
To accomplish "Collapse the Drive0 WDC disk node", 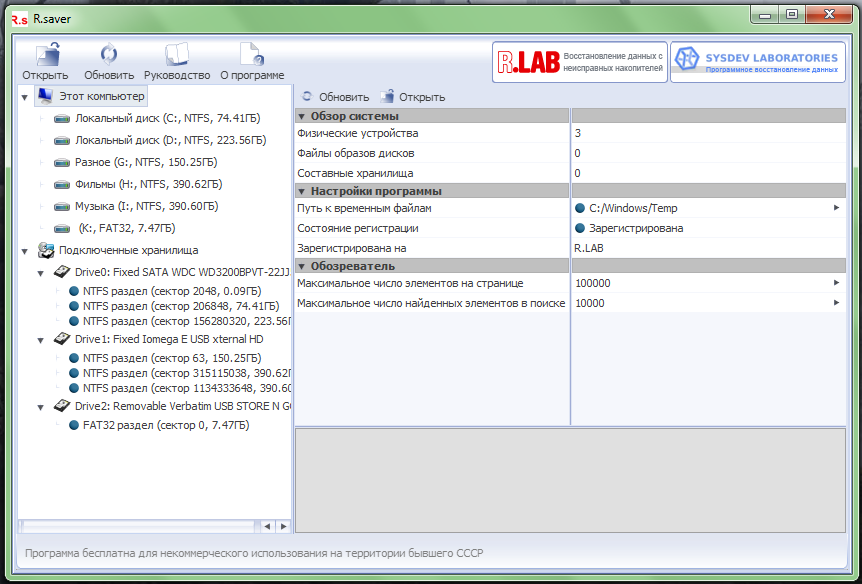I will coord(41,272).
